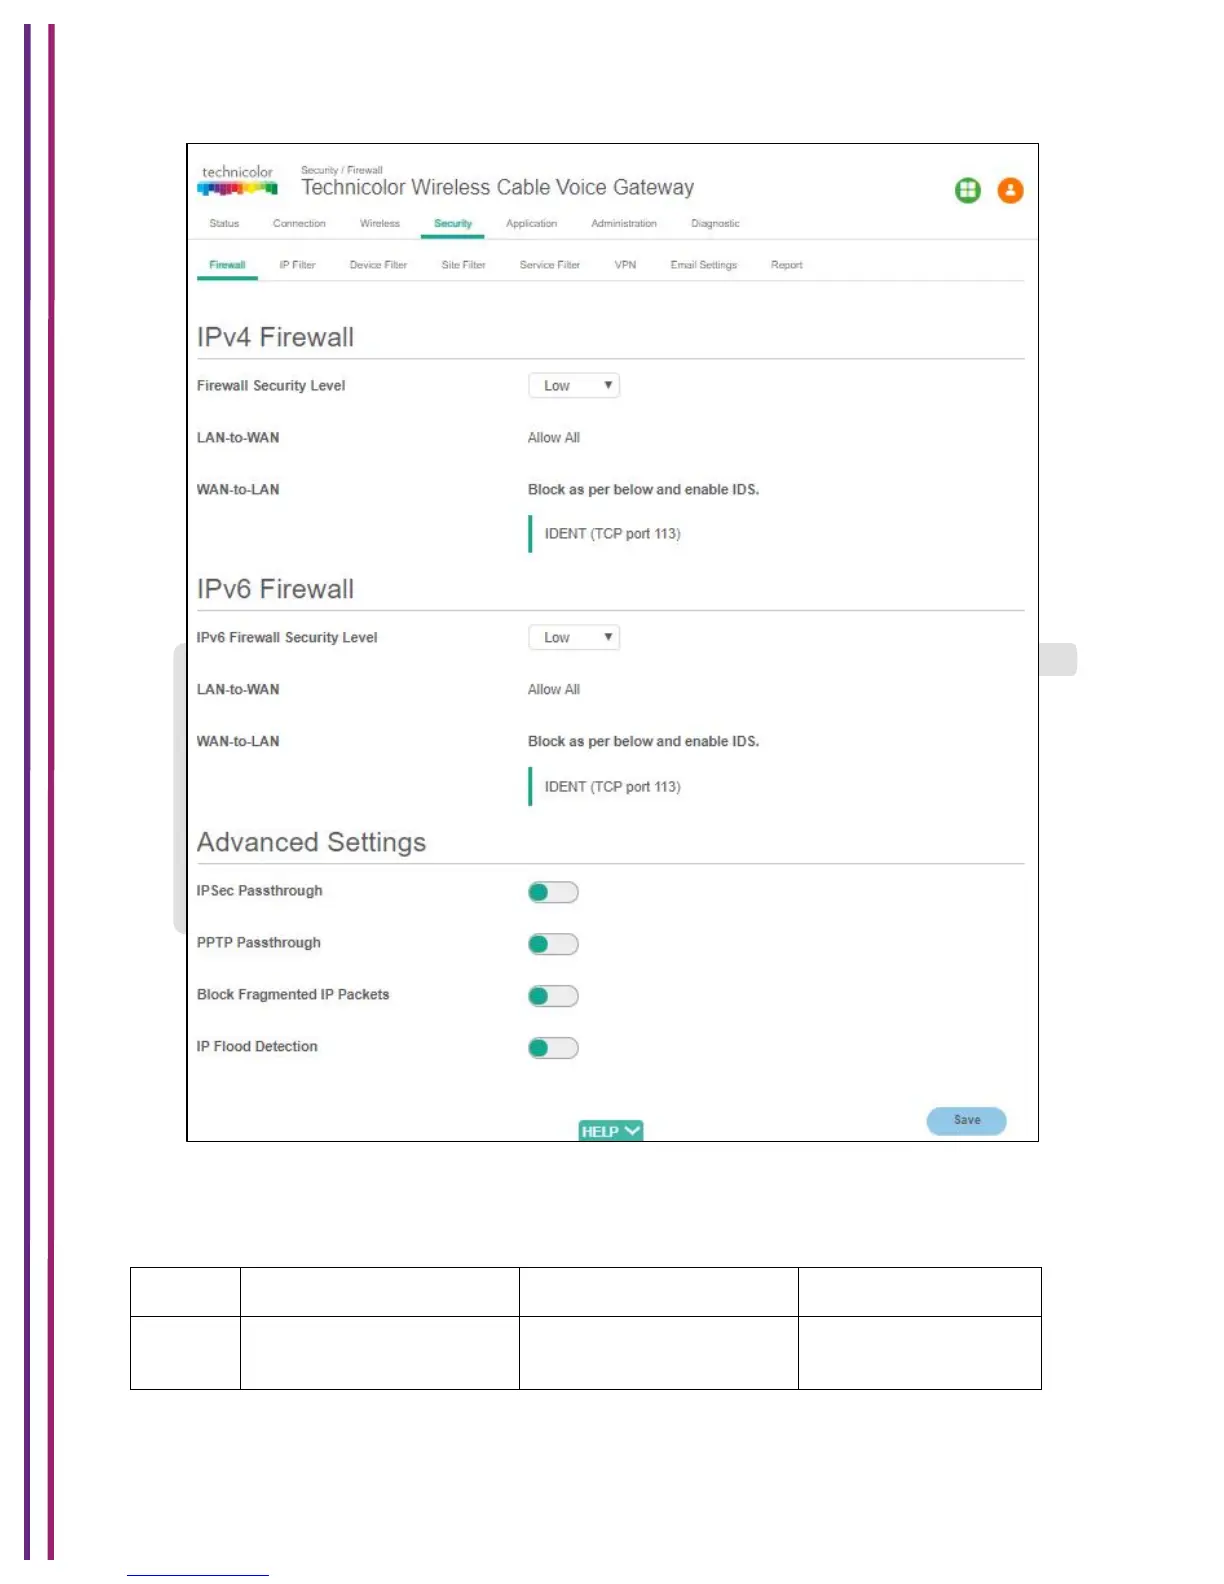Go to the Status tab
The height and width of the screenshot is (1584, 1224).
click(224, 224)
